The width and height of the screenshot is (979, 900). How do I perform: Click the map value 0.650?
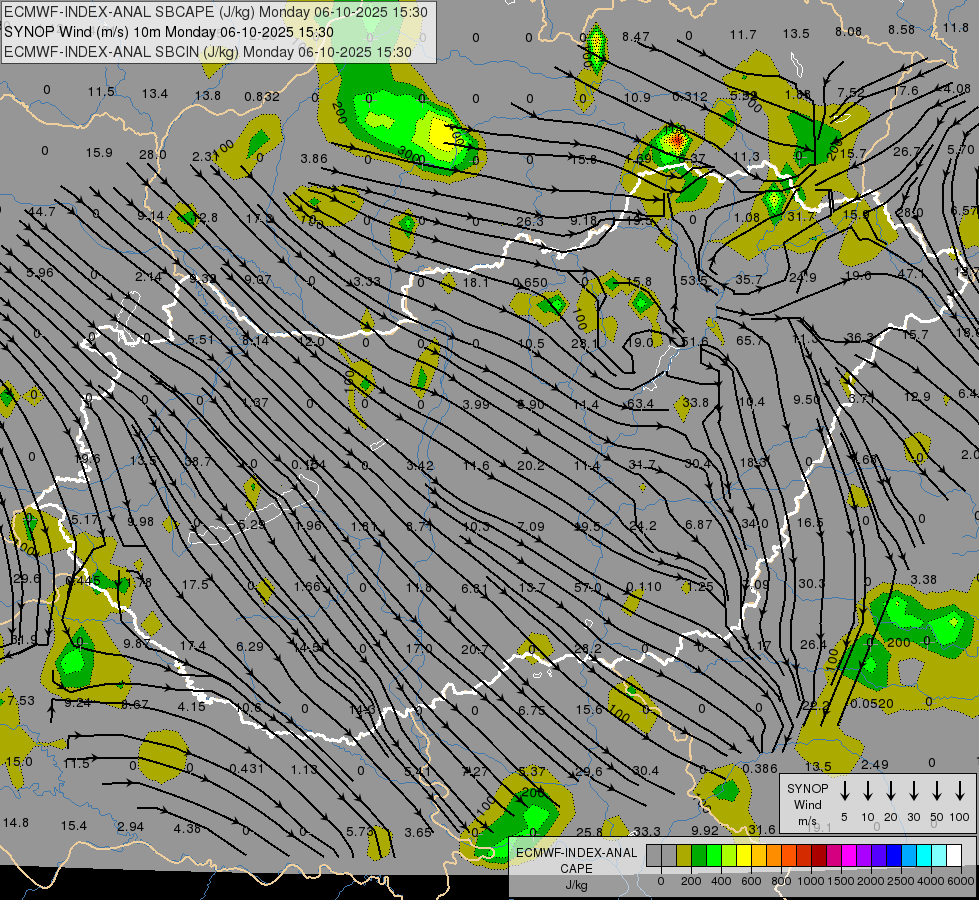point(529,282)
